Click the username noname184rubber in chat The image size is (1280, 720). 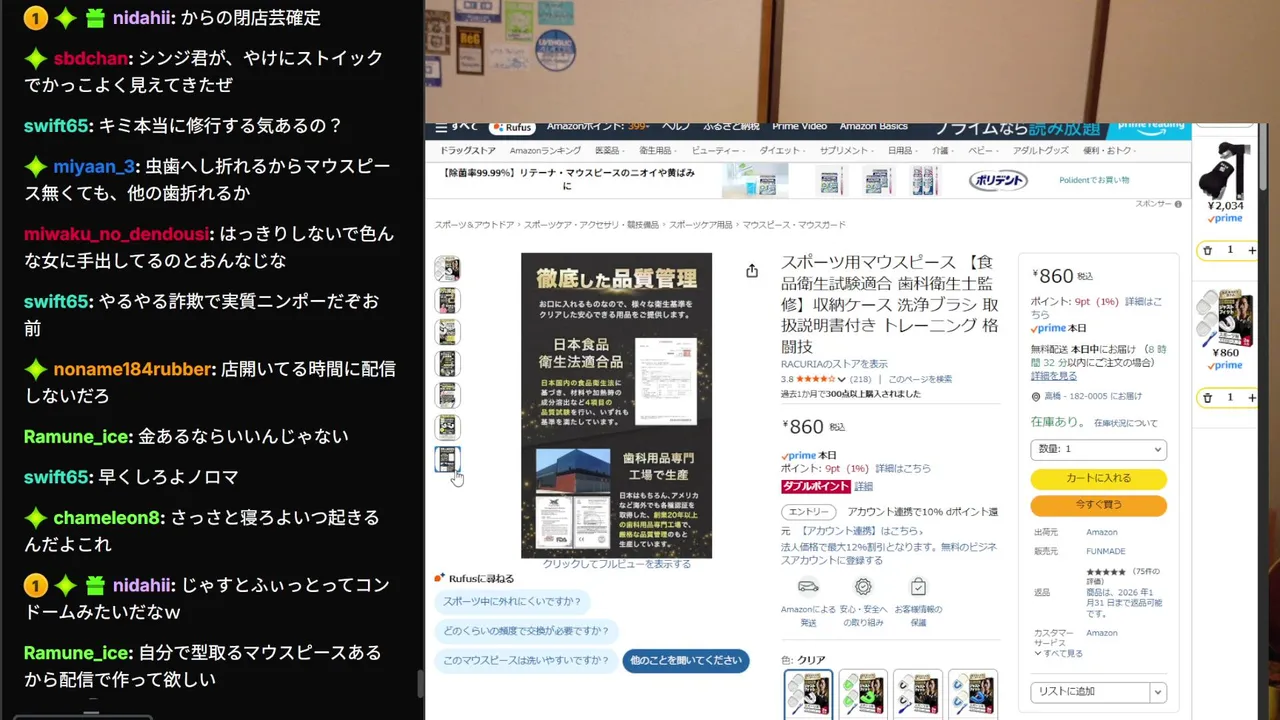(133, 369)
